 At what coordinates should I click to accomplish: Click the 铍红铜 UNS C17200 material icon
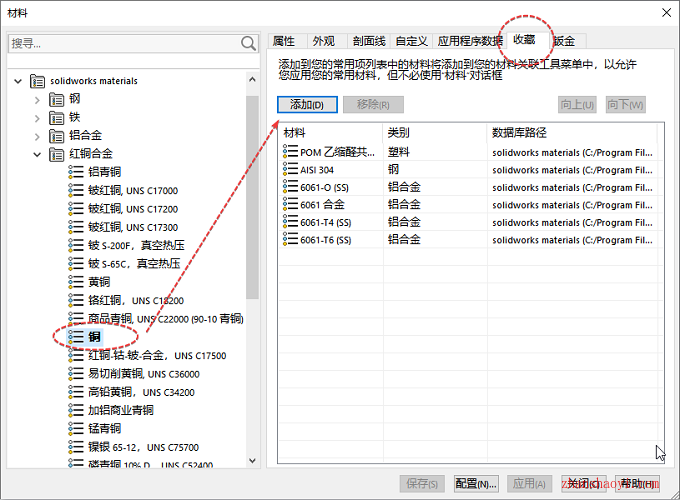click(x=75, y=209)
